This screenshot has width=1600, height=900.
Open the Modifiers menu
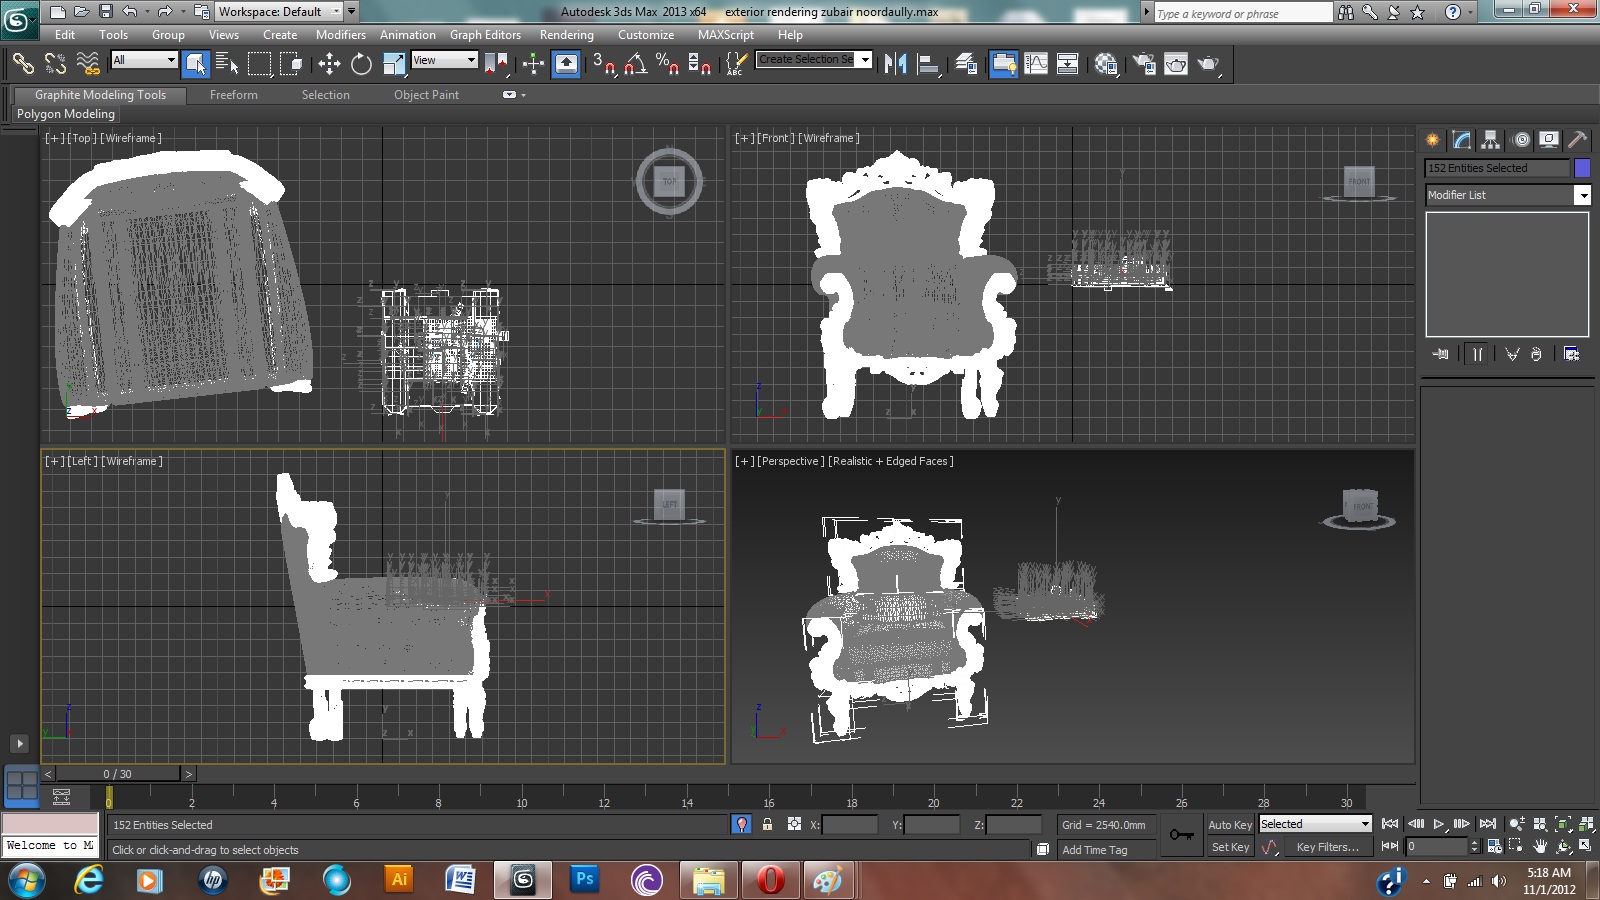click(x=340, y=35)
